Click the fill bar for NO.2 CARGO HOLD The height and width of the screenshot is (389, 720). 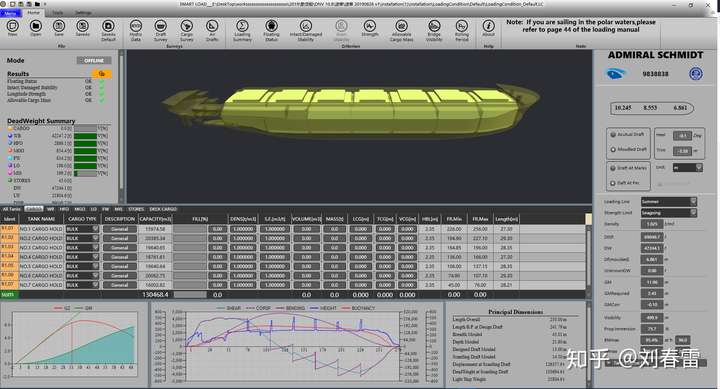tap(190, 238)
